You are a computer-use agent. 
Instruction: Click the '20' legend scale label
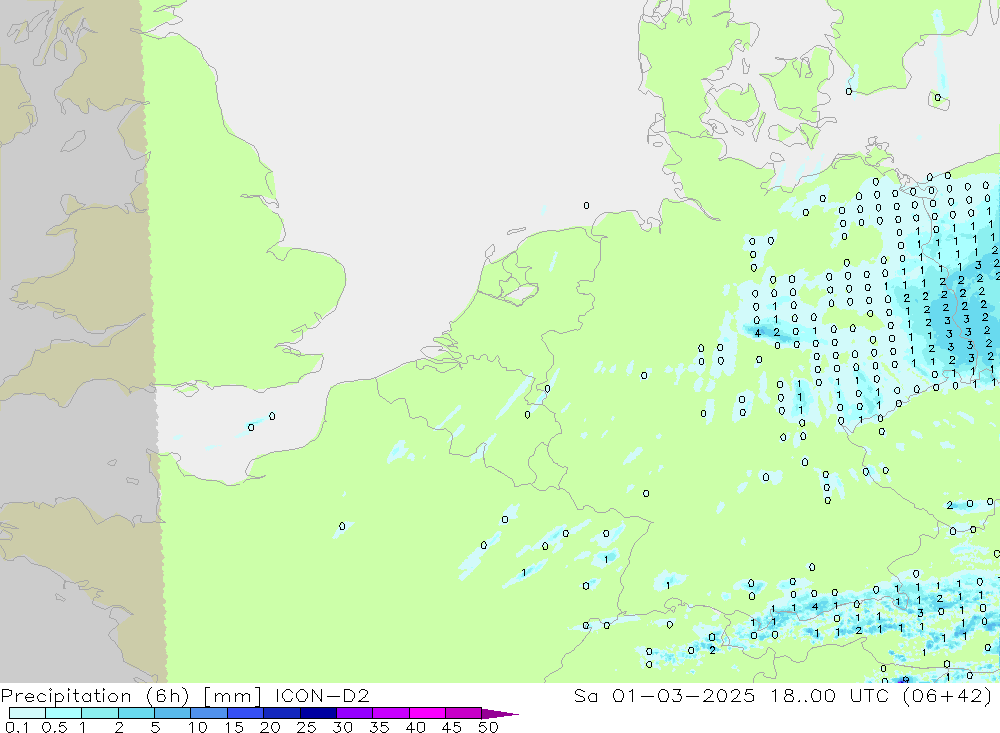pos(270,727)
